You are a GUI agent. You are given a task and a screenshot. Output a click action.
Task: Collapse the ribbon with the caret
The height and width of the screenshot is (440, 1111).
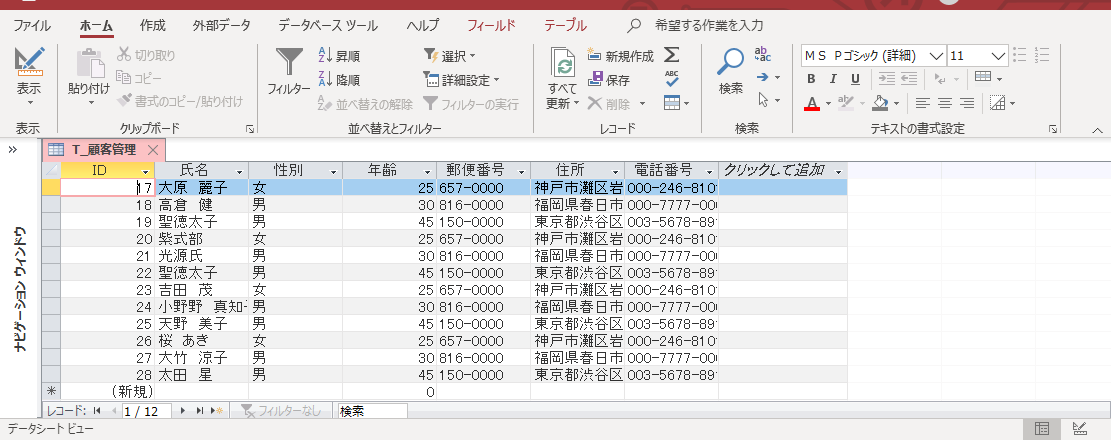(1098, 130)
